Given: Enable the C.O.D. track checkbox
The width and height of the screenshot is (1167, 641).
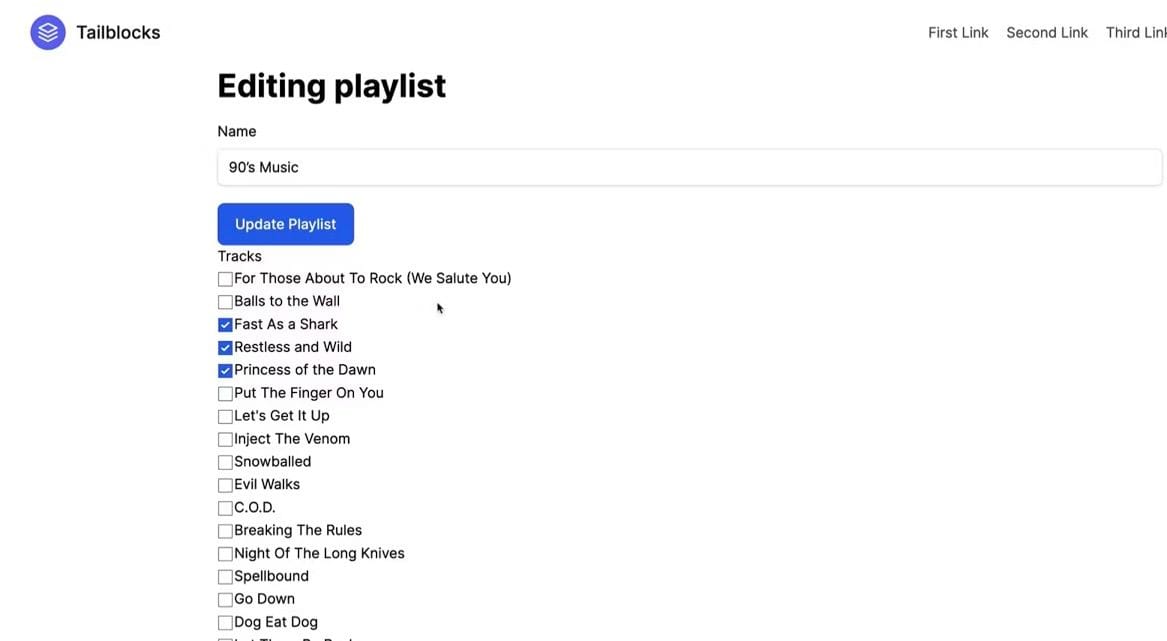Looking at the screenshot, I should [x=225, y=509].
